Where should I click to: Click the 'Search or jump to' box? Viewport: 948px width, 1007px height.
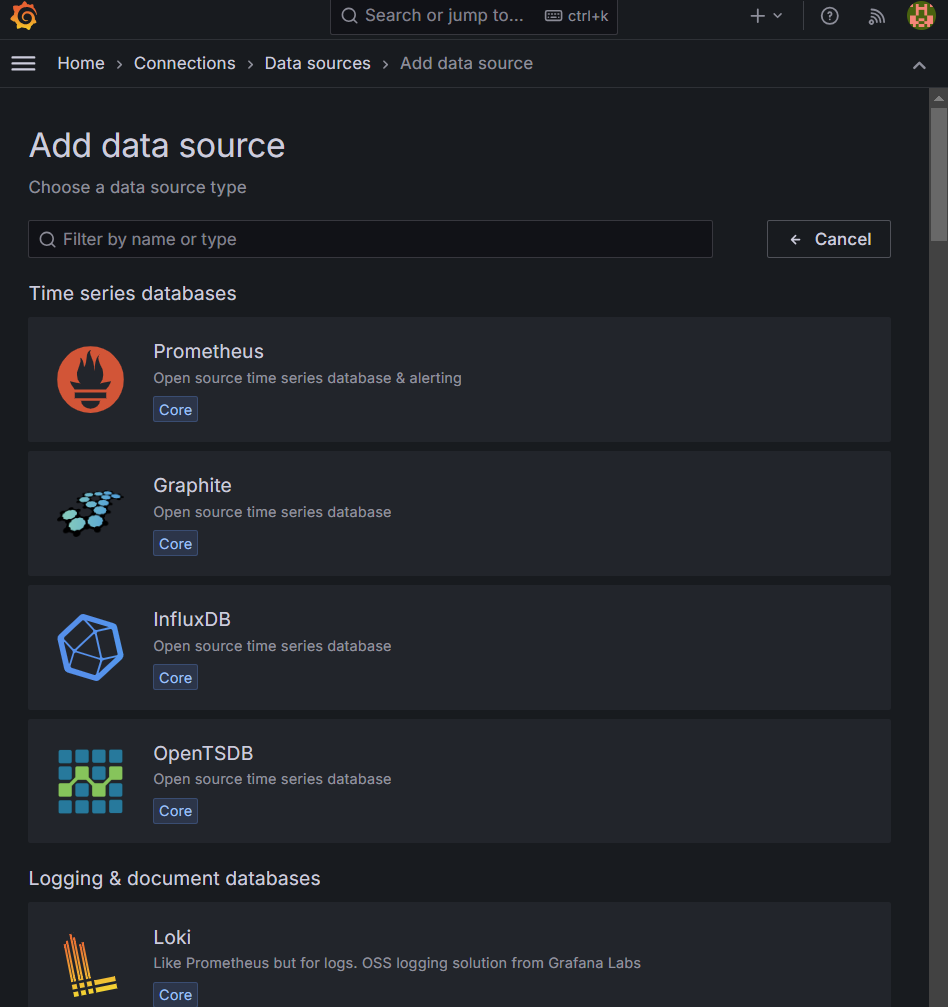point(474,16)
